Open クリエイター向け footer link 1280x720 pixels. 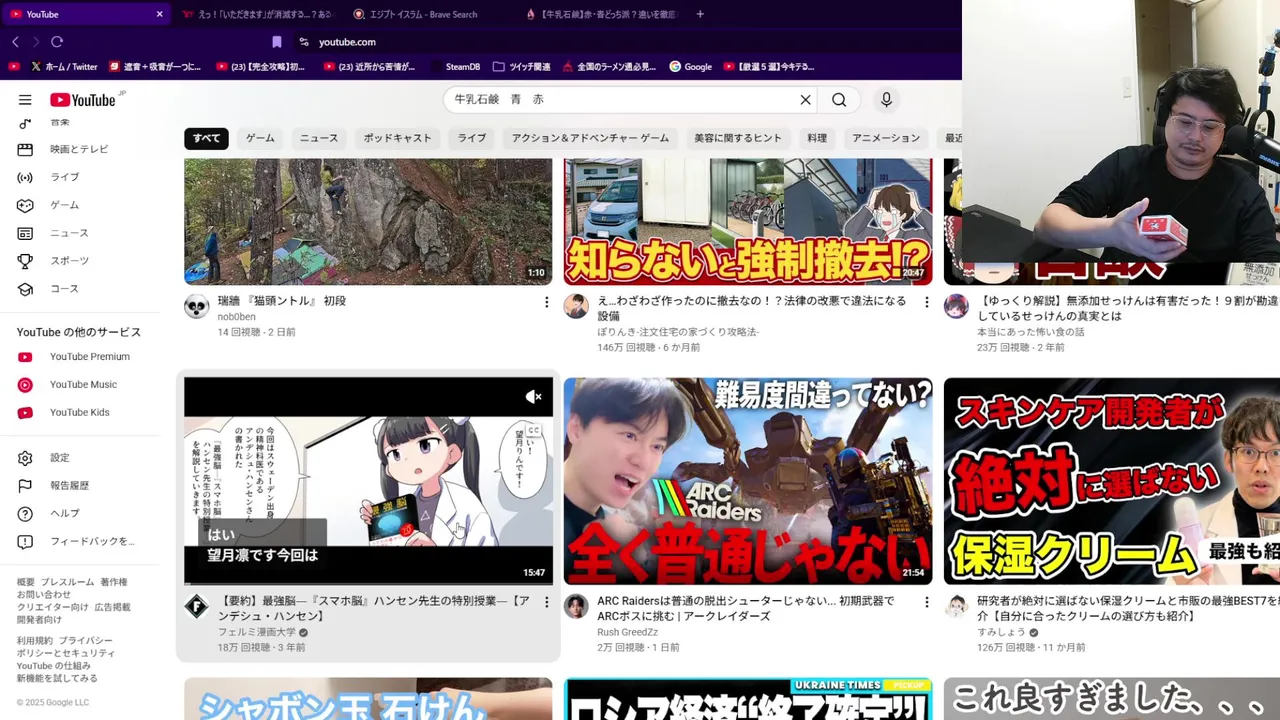click(52, 607)
